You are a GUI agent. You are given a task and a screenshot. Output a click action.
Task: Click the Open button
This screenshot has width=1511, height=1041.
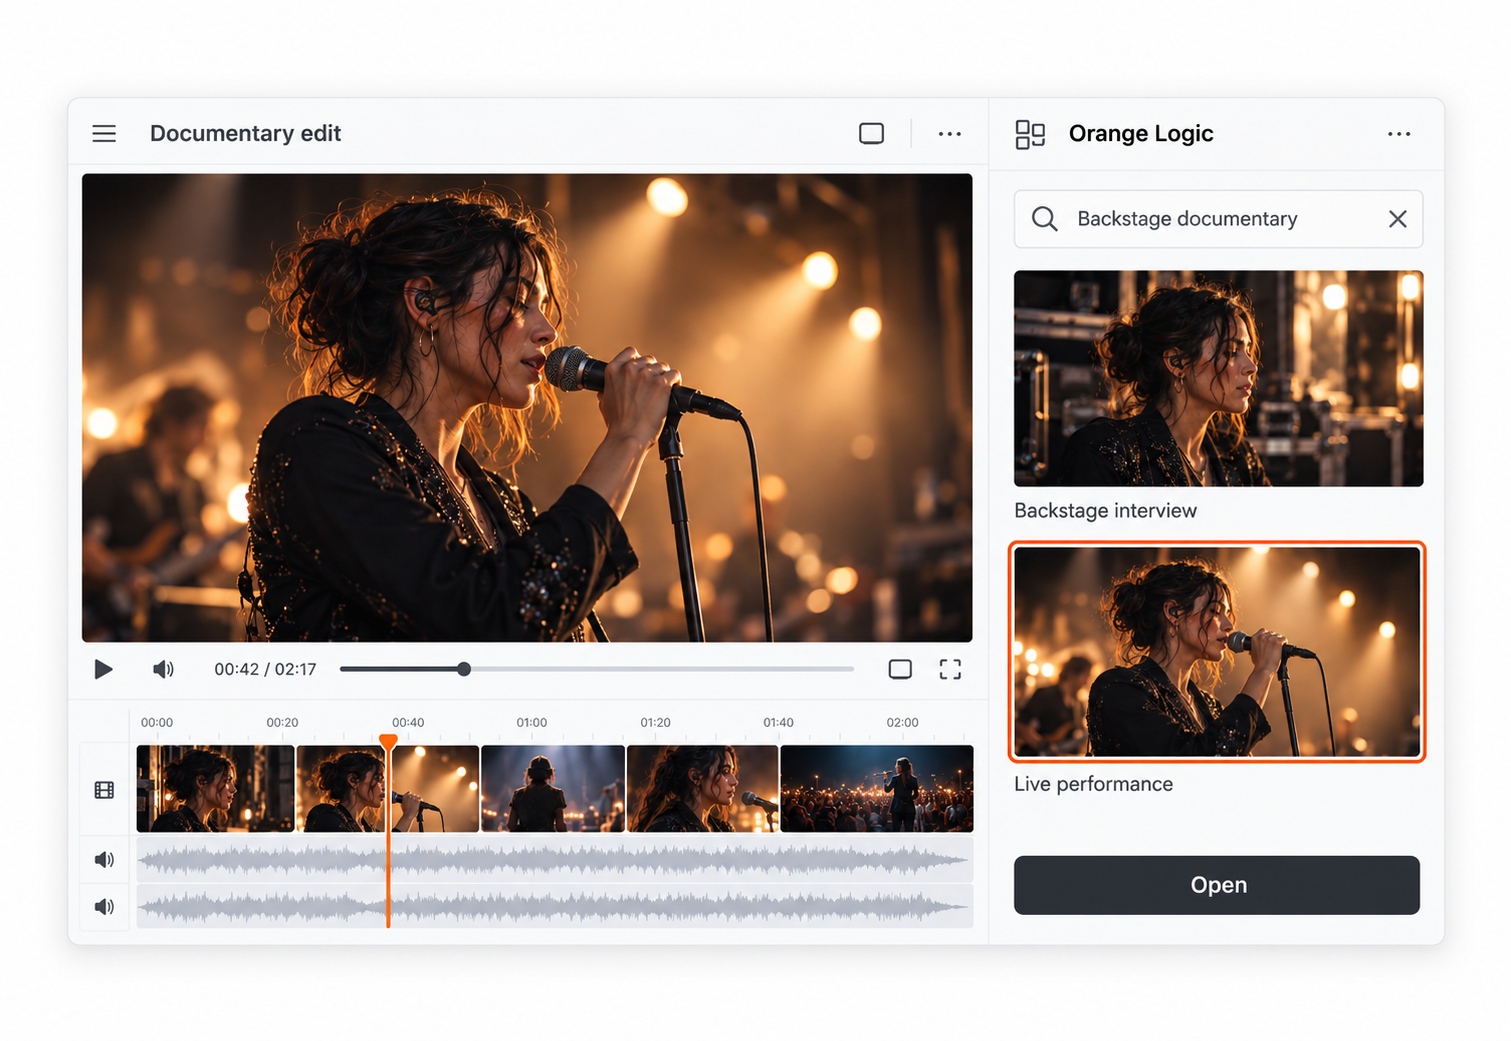click(1217, 885)
